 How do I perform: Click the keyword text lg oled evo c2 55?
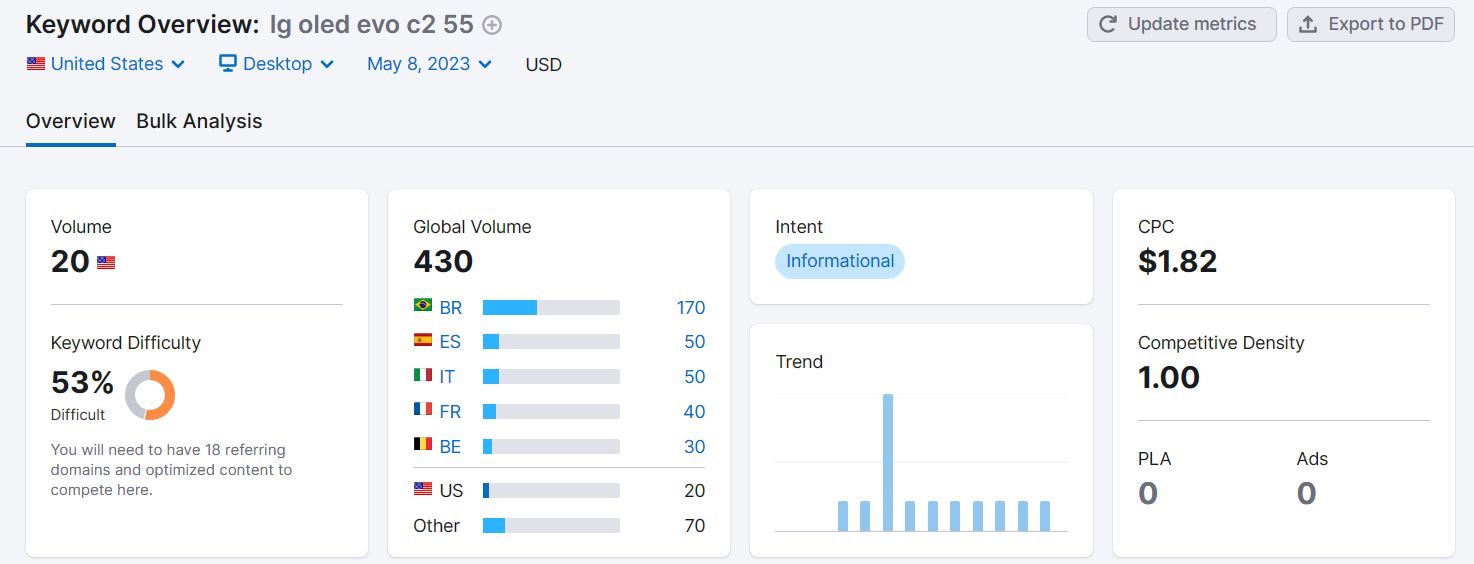371,25
